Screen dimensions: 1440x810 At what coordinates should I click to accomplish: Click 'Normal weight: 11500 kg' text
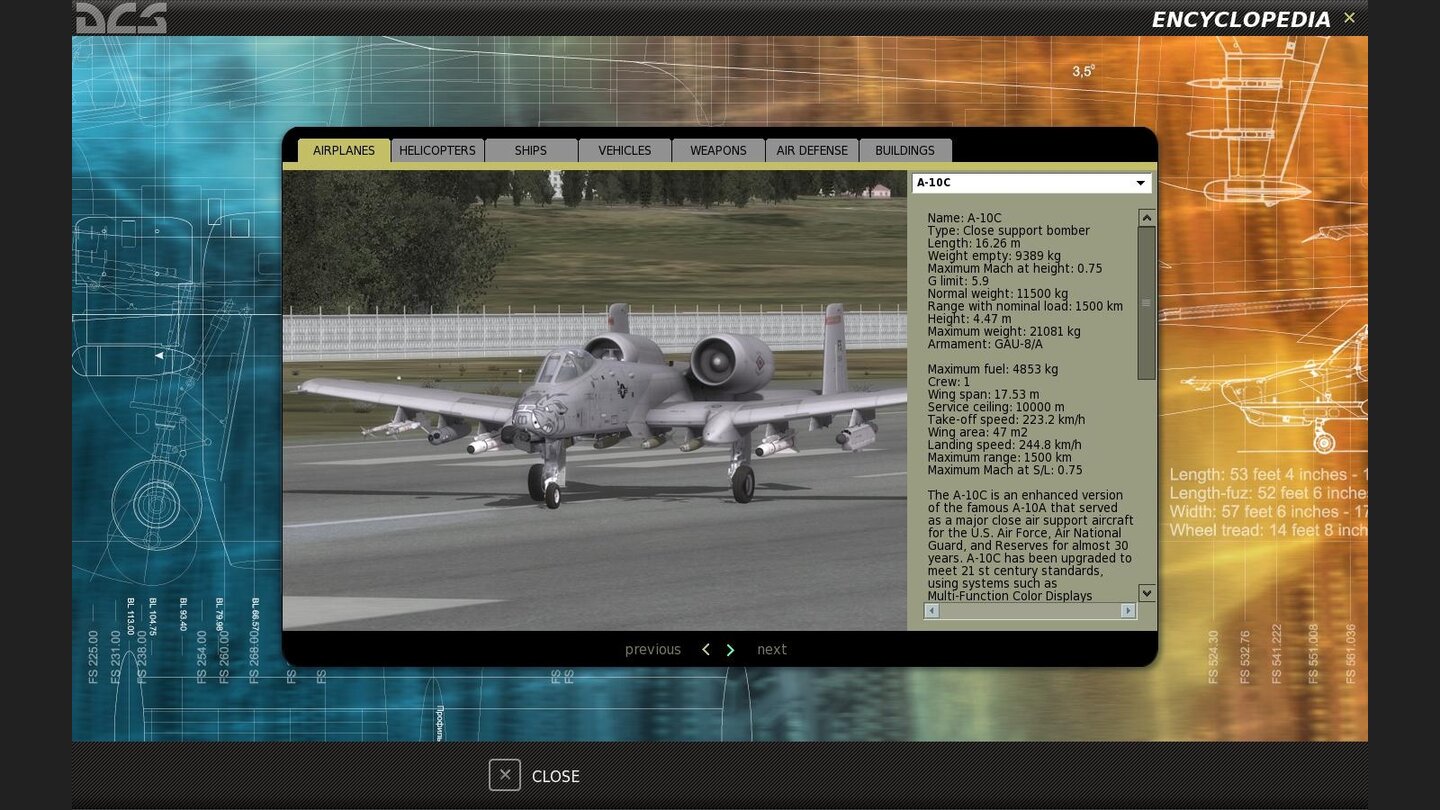[998, 294]
